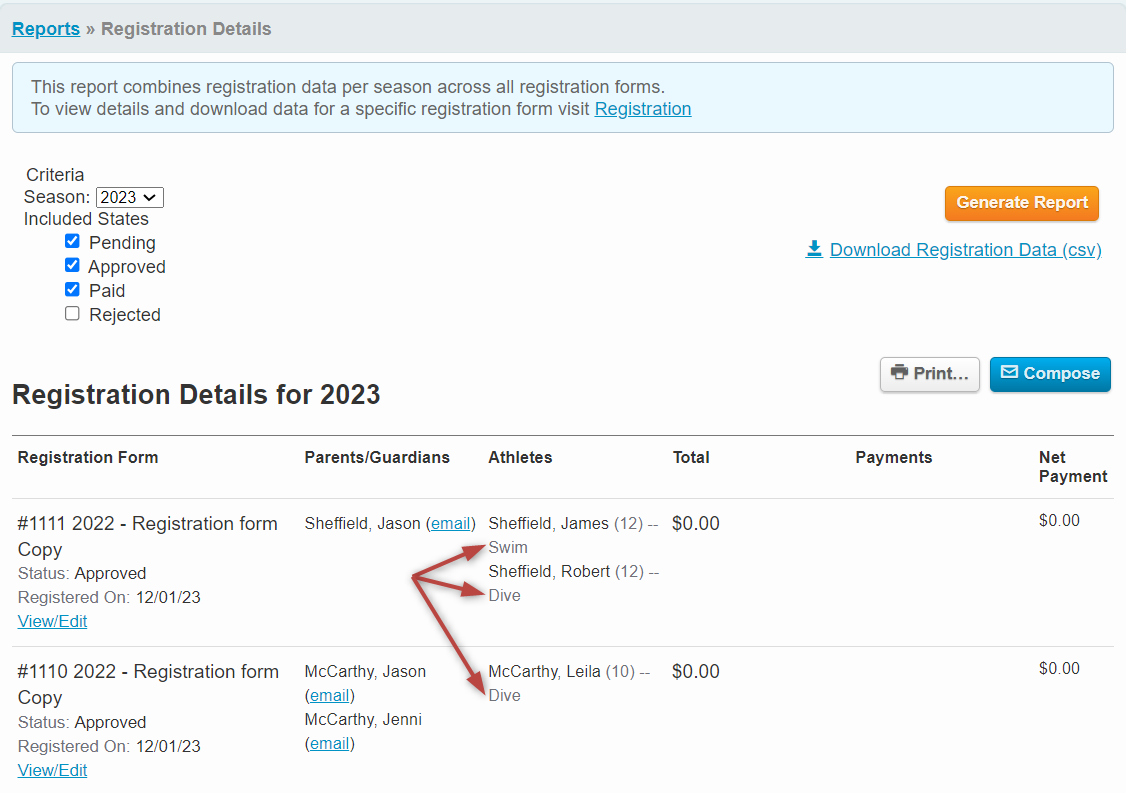
Task: Open Sheffield, Jason email link
Action: click(450, 524)
